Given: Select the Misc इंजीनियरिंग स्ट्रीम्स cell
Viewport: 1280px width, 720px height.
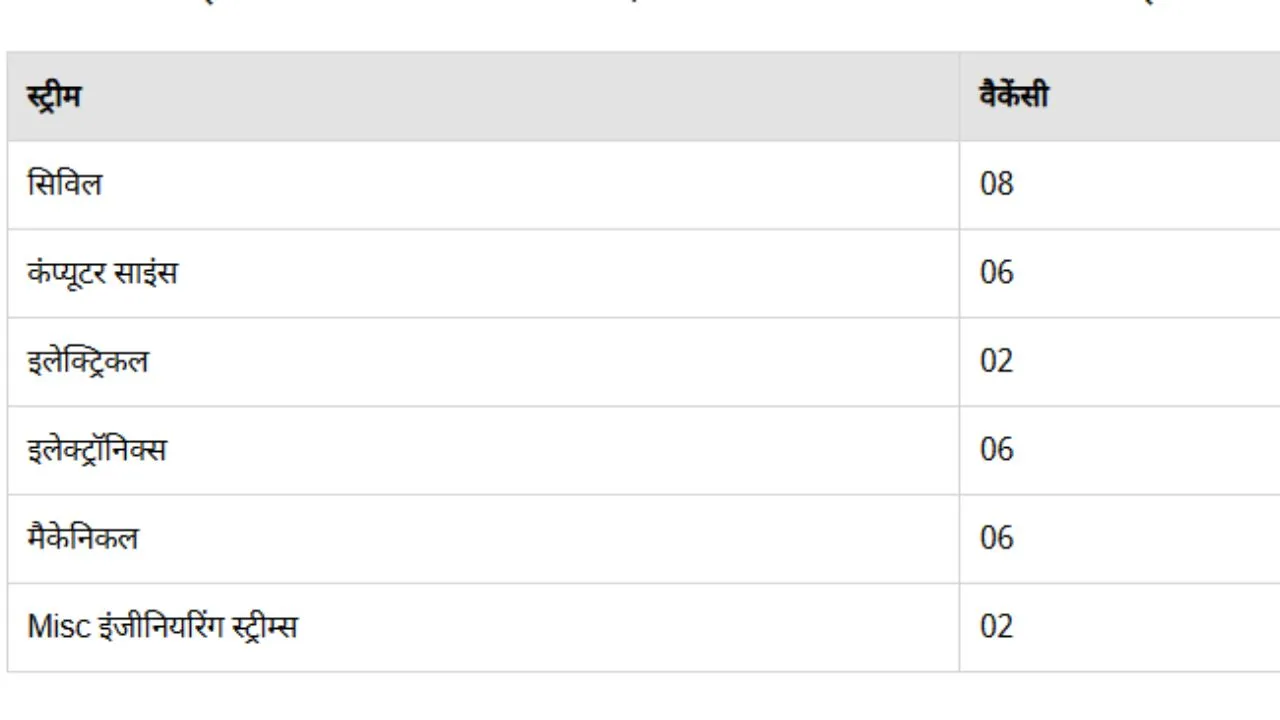Looking at the screenshot, I should (483, 627).
